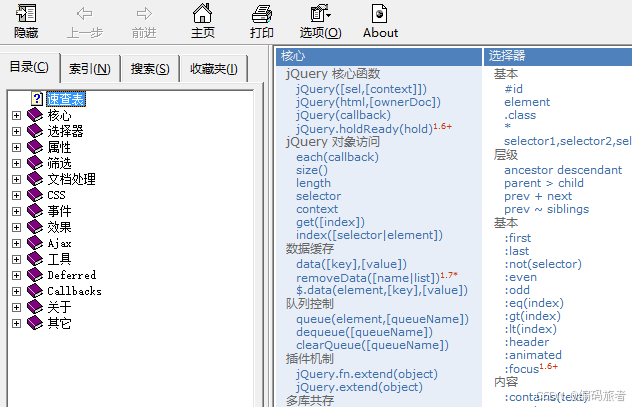Open the dequeue([queueName]) link
The image size is (632, 407).
tap(364, 332)
